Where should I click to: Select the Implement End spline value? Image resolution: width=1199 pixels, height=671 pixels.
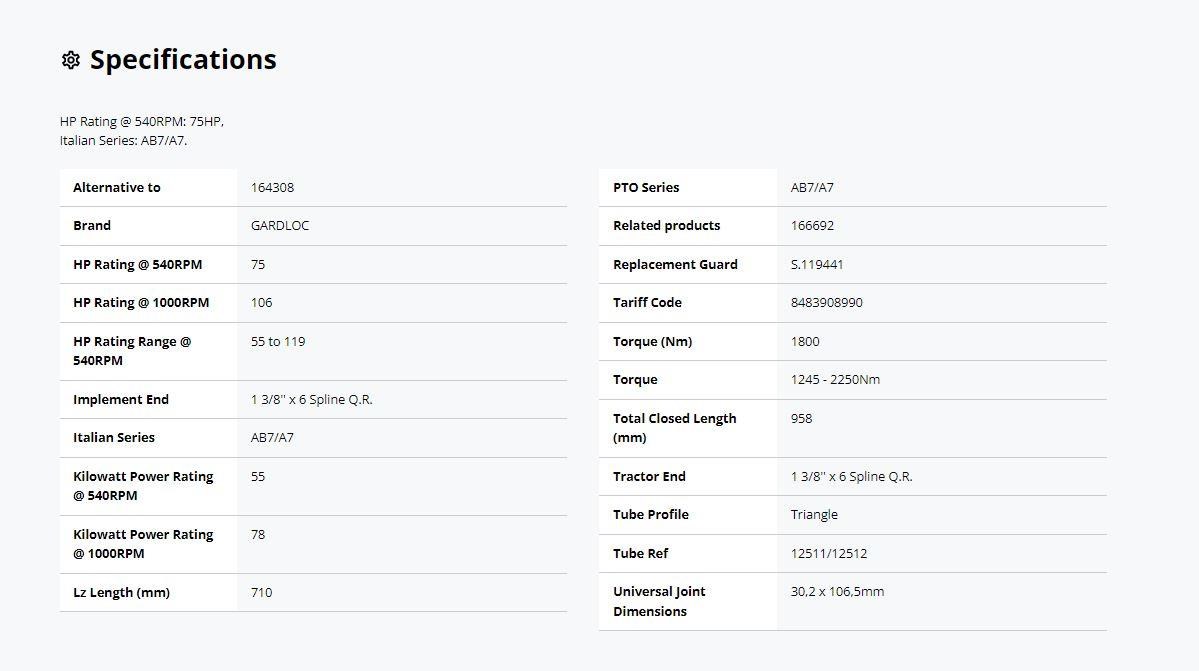click(312, 399)
